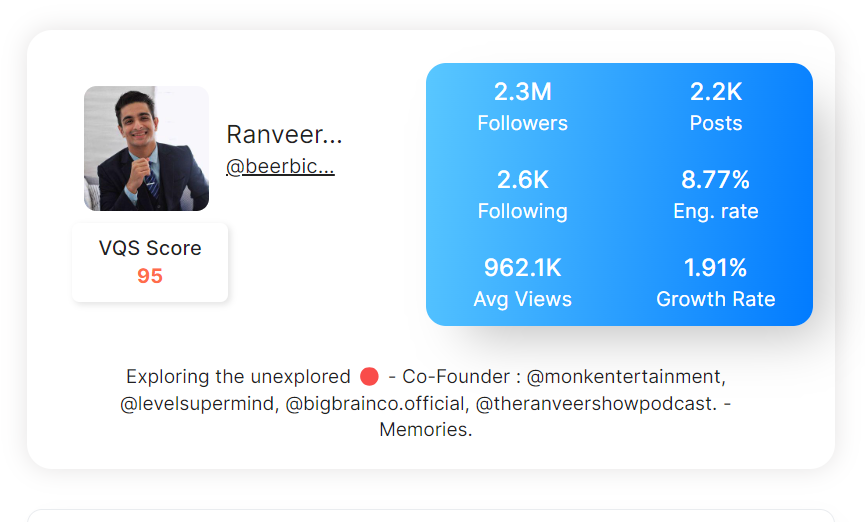
Task: Click the 8.77% Eng. rate stat
Action: click(x=716, y=195)
